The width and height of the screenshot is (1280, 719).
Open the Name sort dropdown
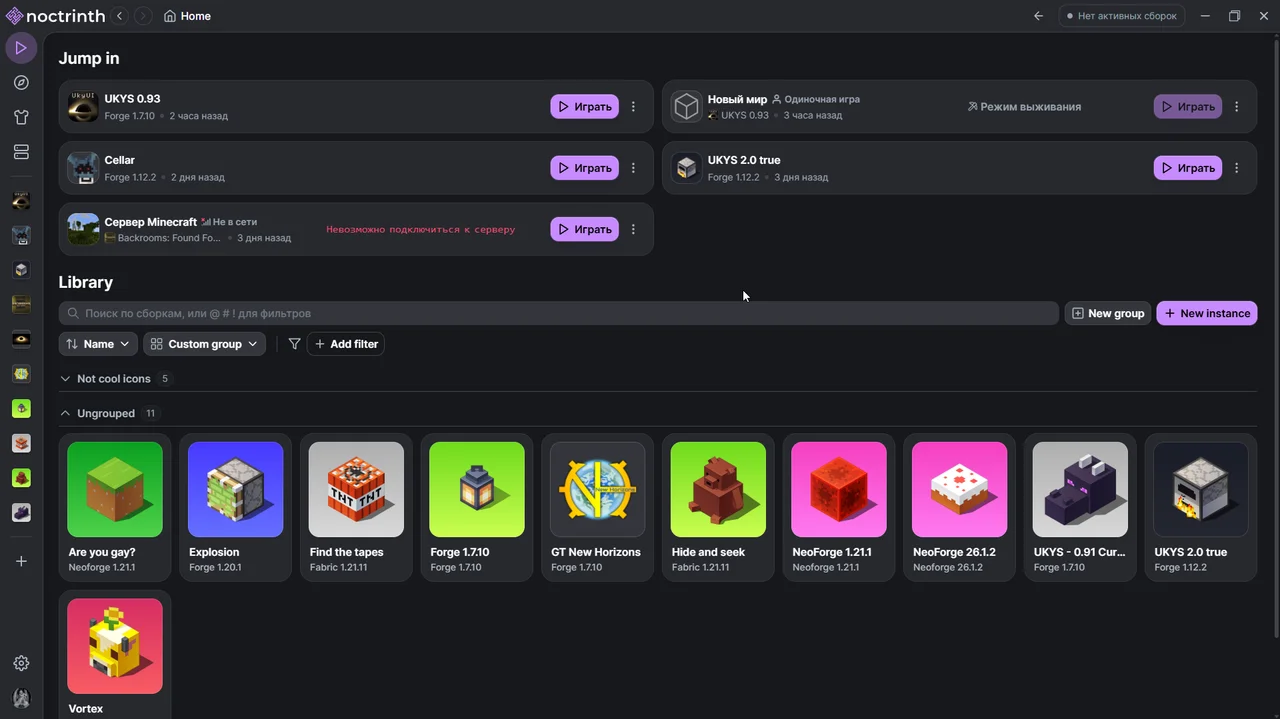(x=98, y=344)
